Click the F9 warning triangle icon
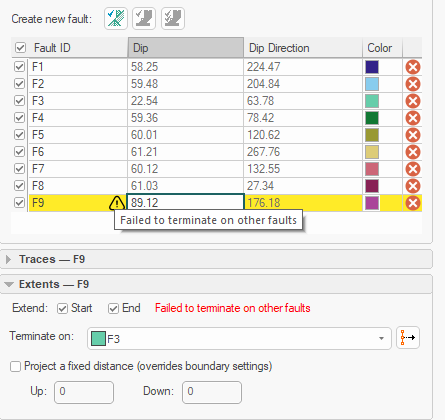 tap(117, 203)
